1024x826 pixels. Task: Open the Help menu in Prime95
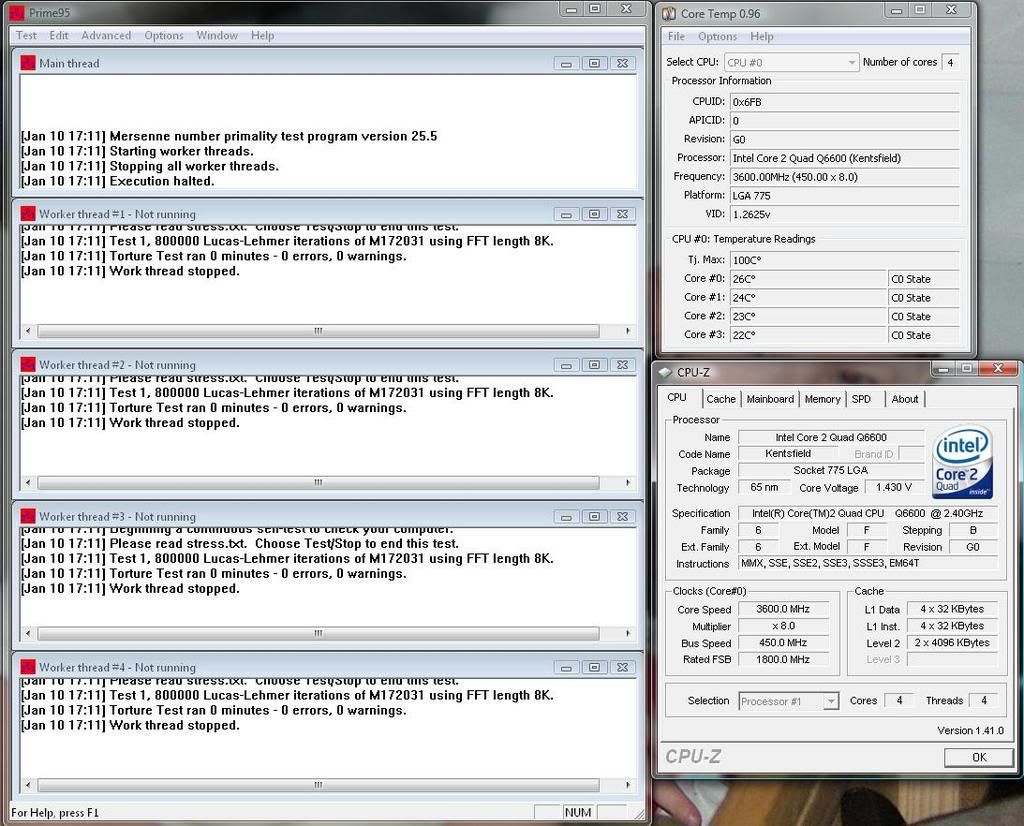[x=263, y=35]
